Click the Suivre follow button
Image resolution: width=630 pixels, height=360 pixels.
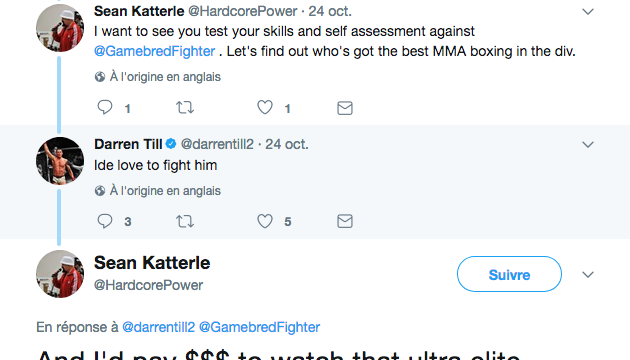[x=509, y=274]
